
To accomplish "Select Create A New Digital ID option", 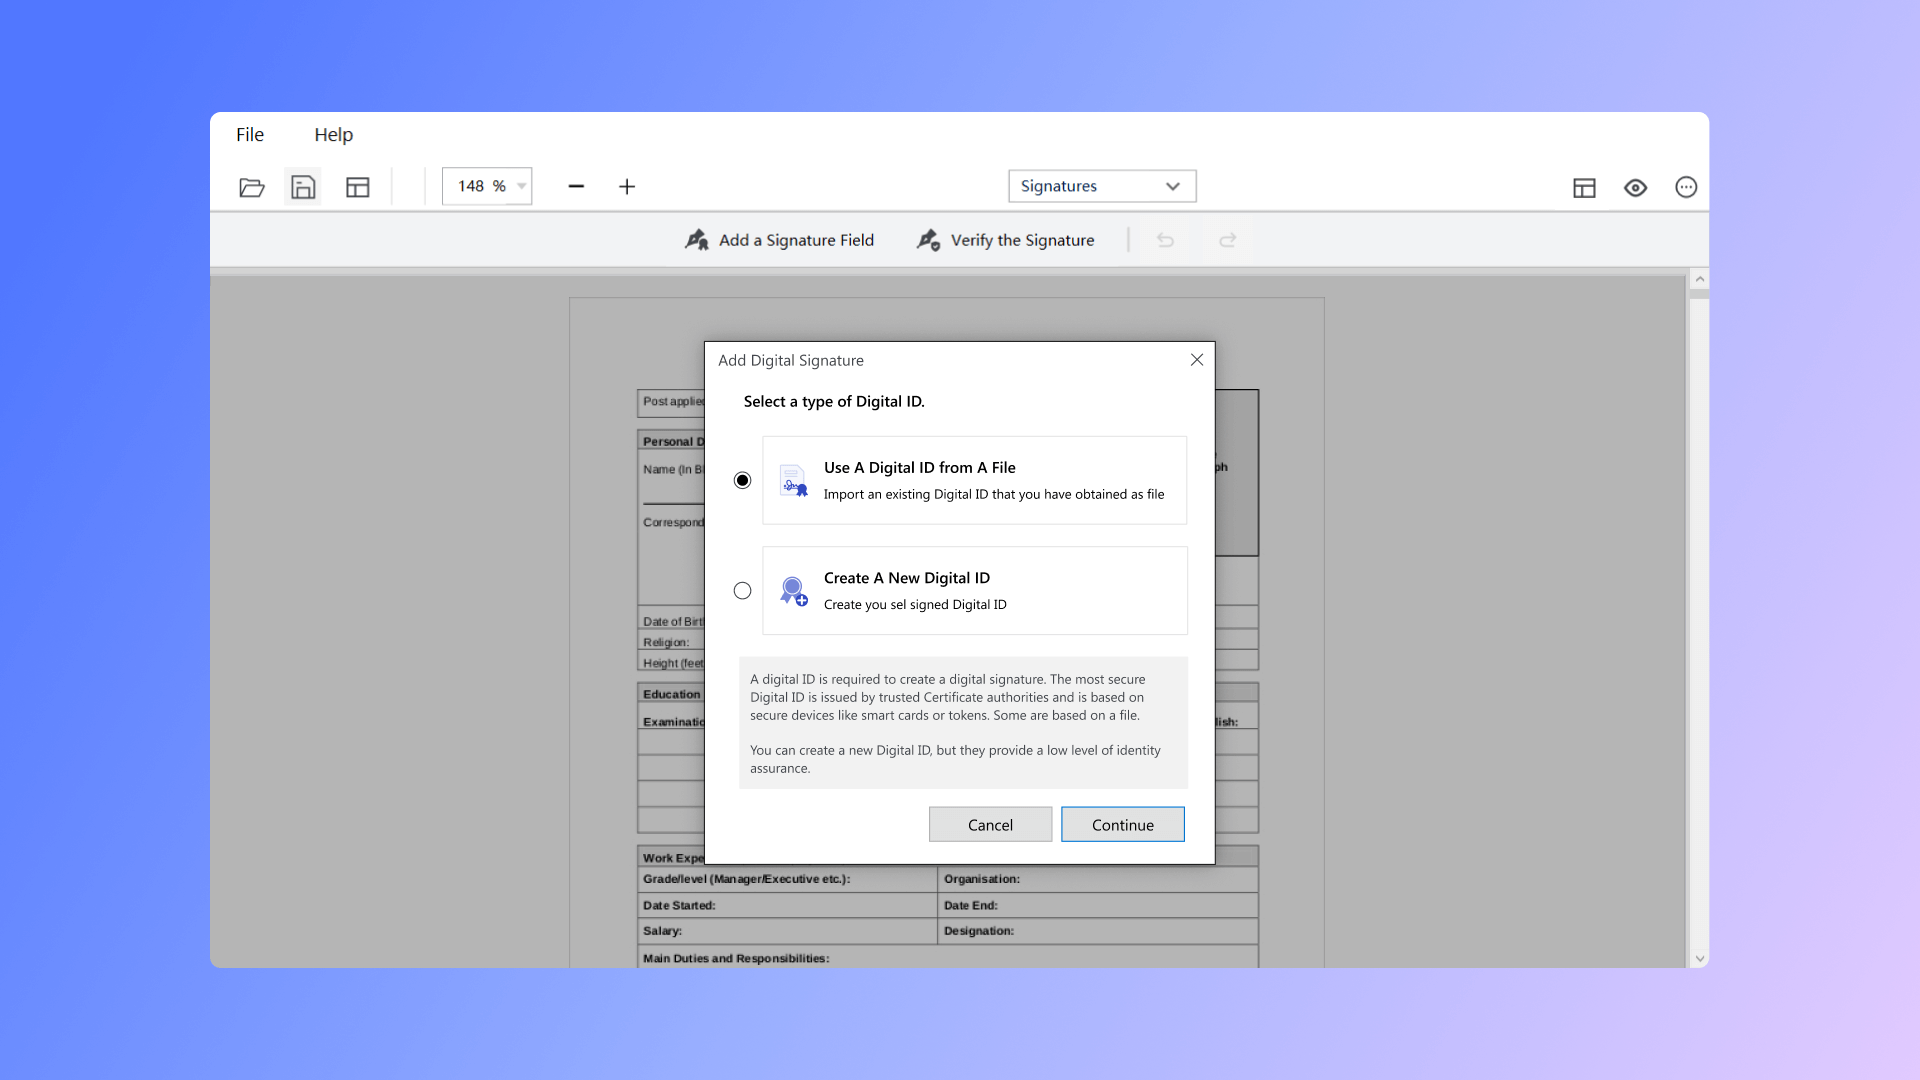I will tap(973, 590).
